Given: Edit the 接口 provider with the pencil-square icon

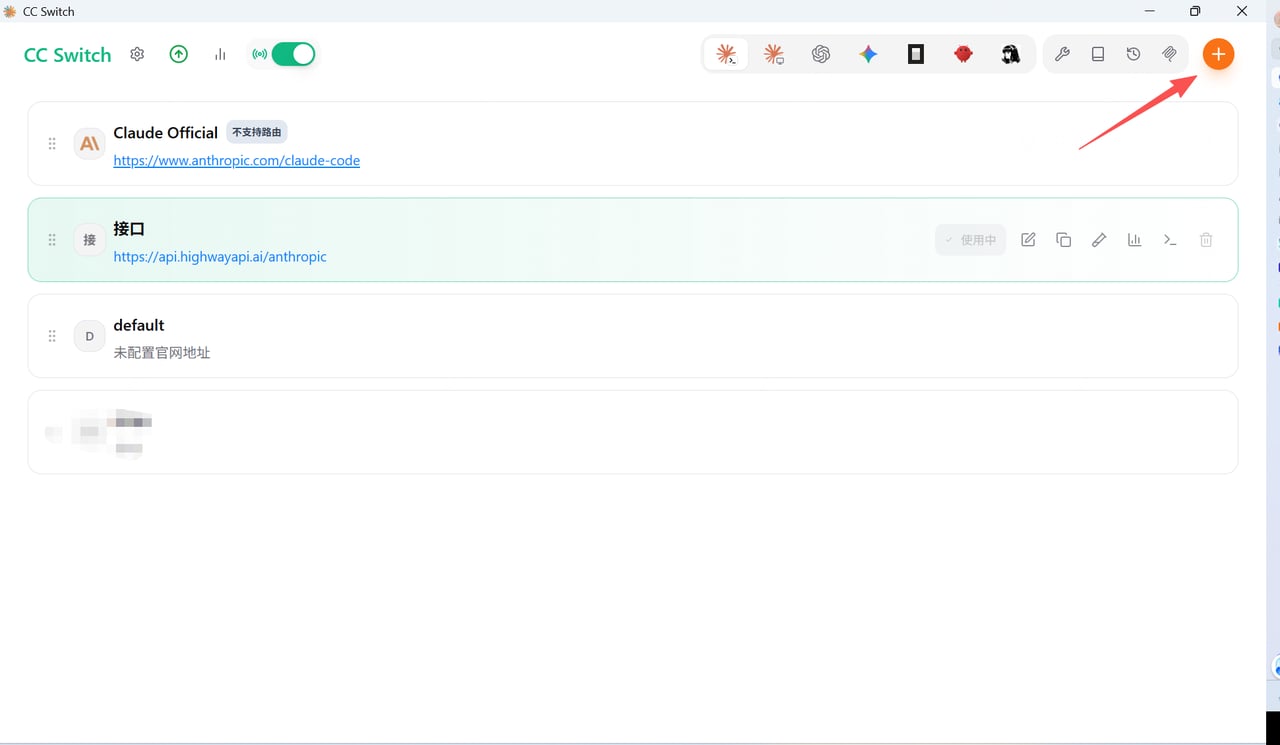Looking at the screenshot, I should point(1028,240).
